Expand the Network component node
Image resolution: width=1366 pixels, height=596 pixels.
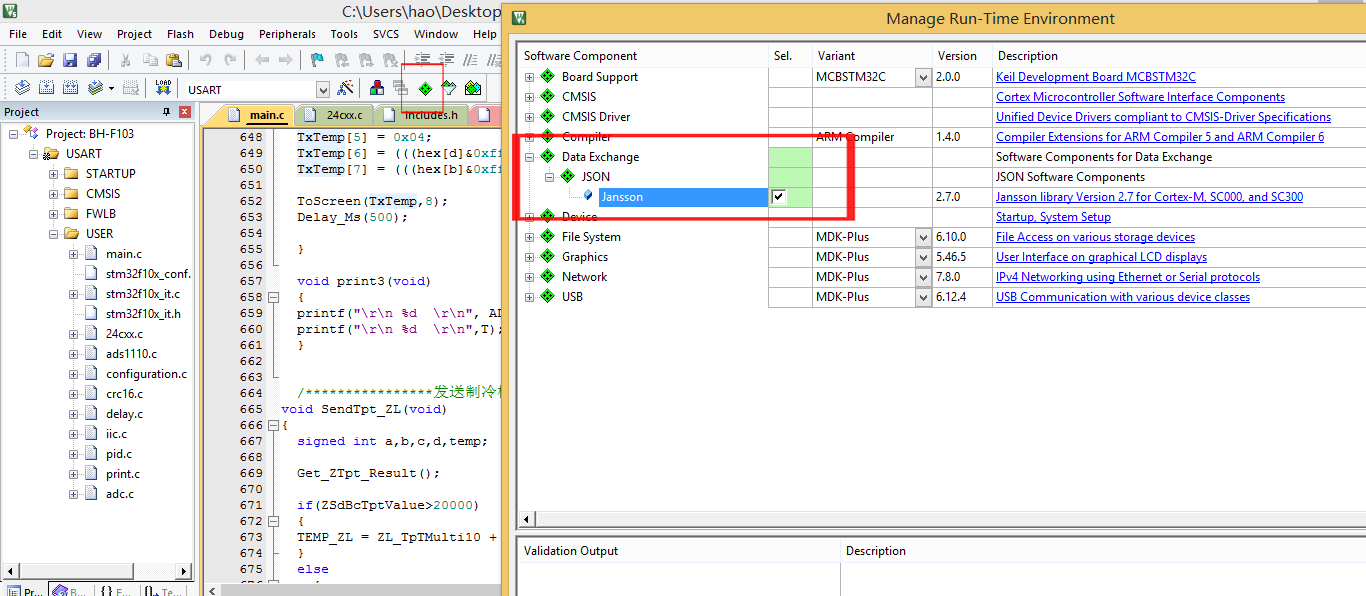click(x=529, y=277)
